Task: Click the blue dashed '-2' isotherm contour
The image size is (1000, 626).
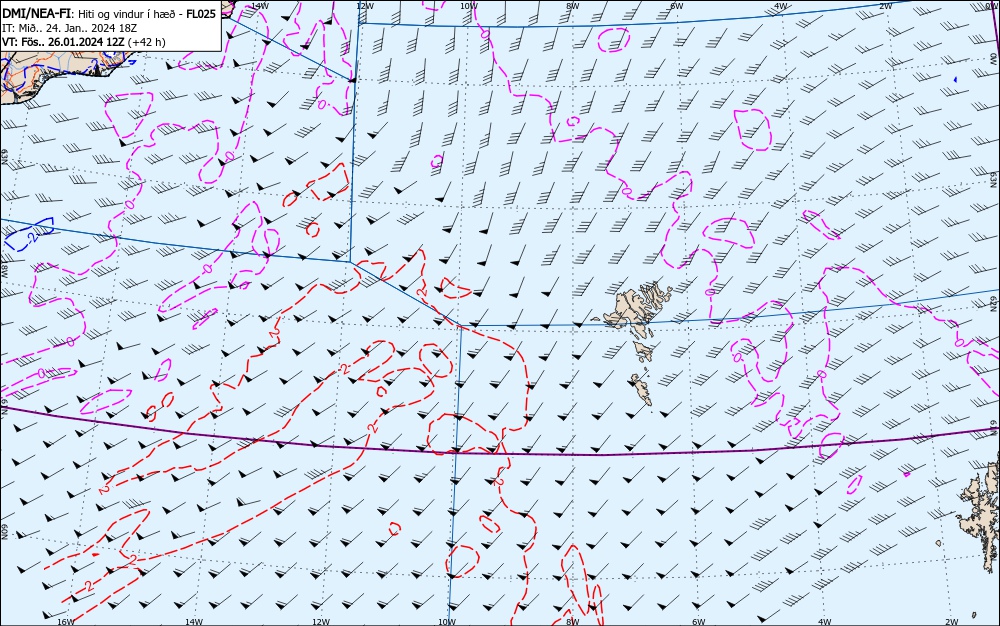Action: [29, 235]
